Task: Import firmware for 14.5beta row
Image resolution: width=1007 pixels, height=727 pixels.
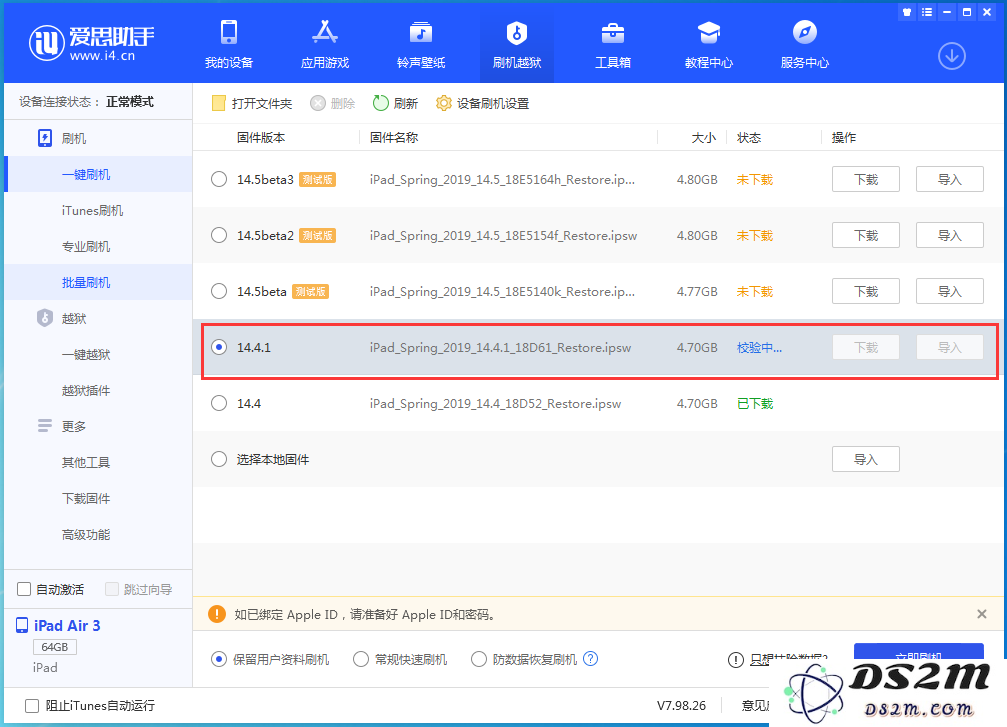Action: pos(949,291)
